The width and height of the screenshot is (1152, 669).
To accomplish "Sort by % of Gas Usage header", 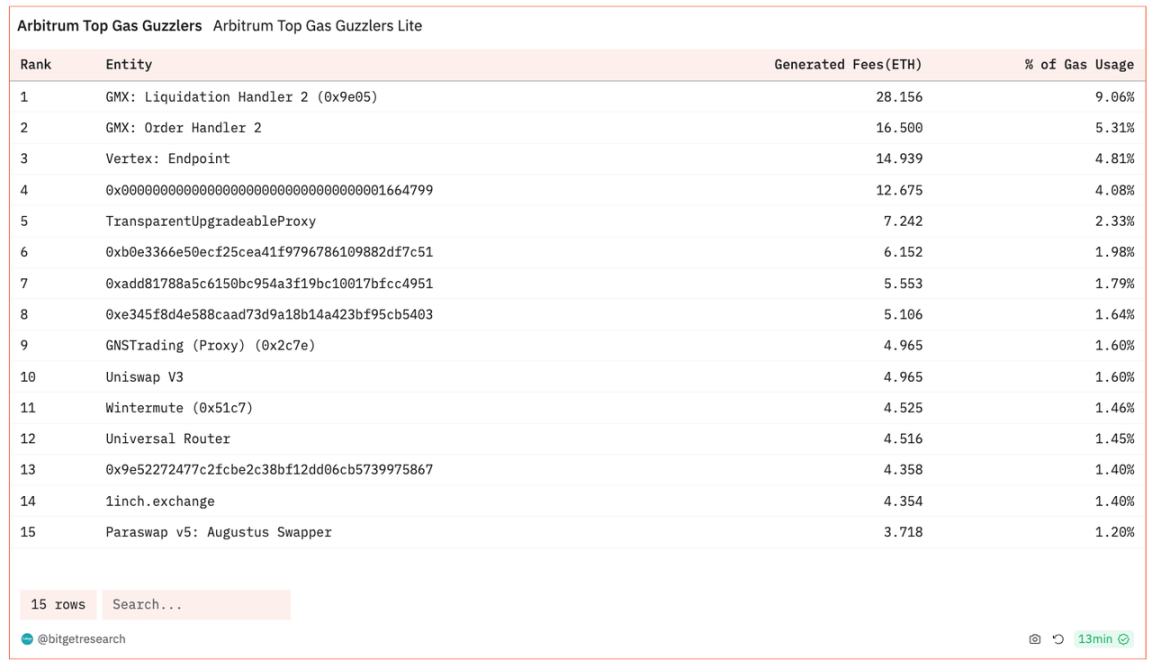I will pyautogui.click(x=1079, y=65).
